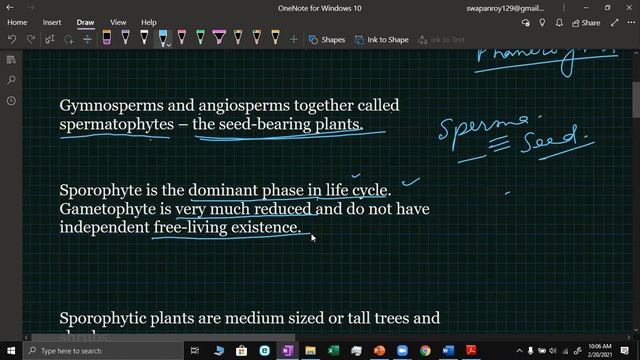Toggle Ink to Shape conversion
The height and width of the screenshot is (360, 640).
coord(382,40)
